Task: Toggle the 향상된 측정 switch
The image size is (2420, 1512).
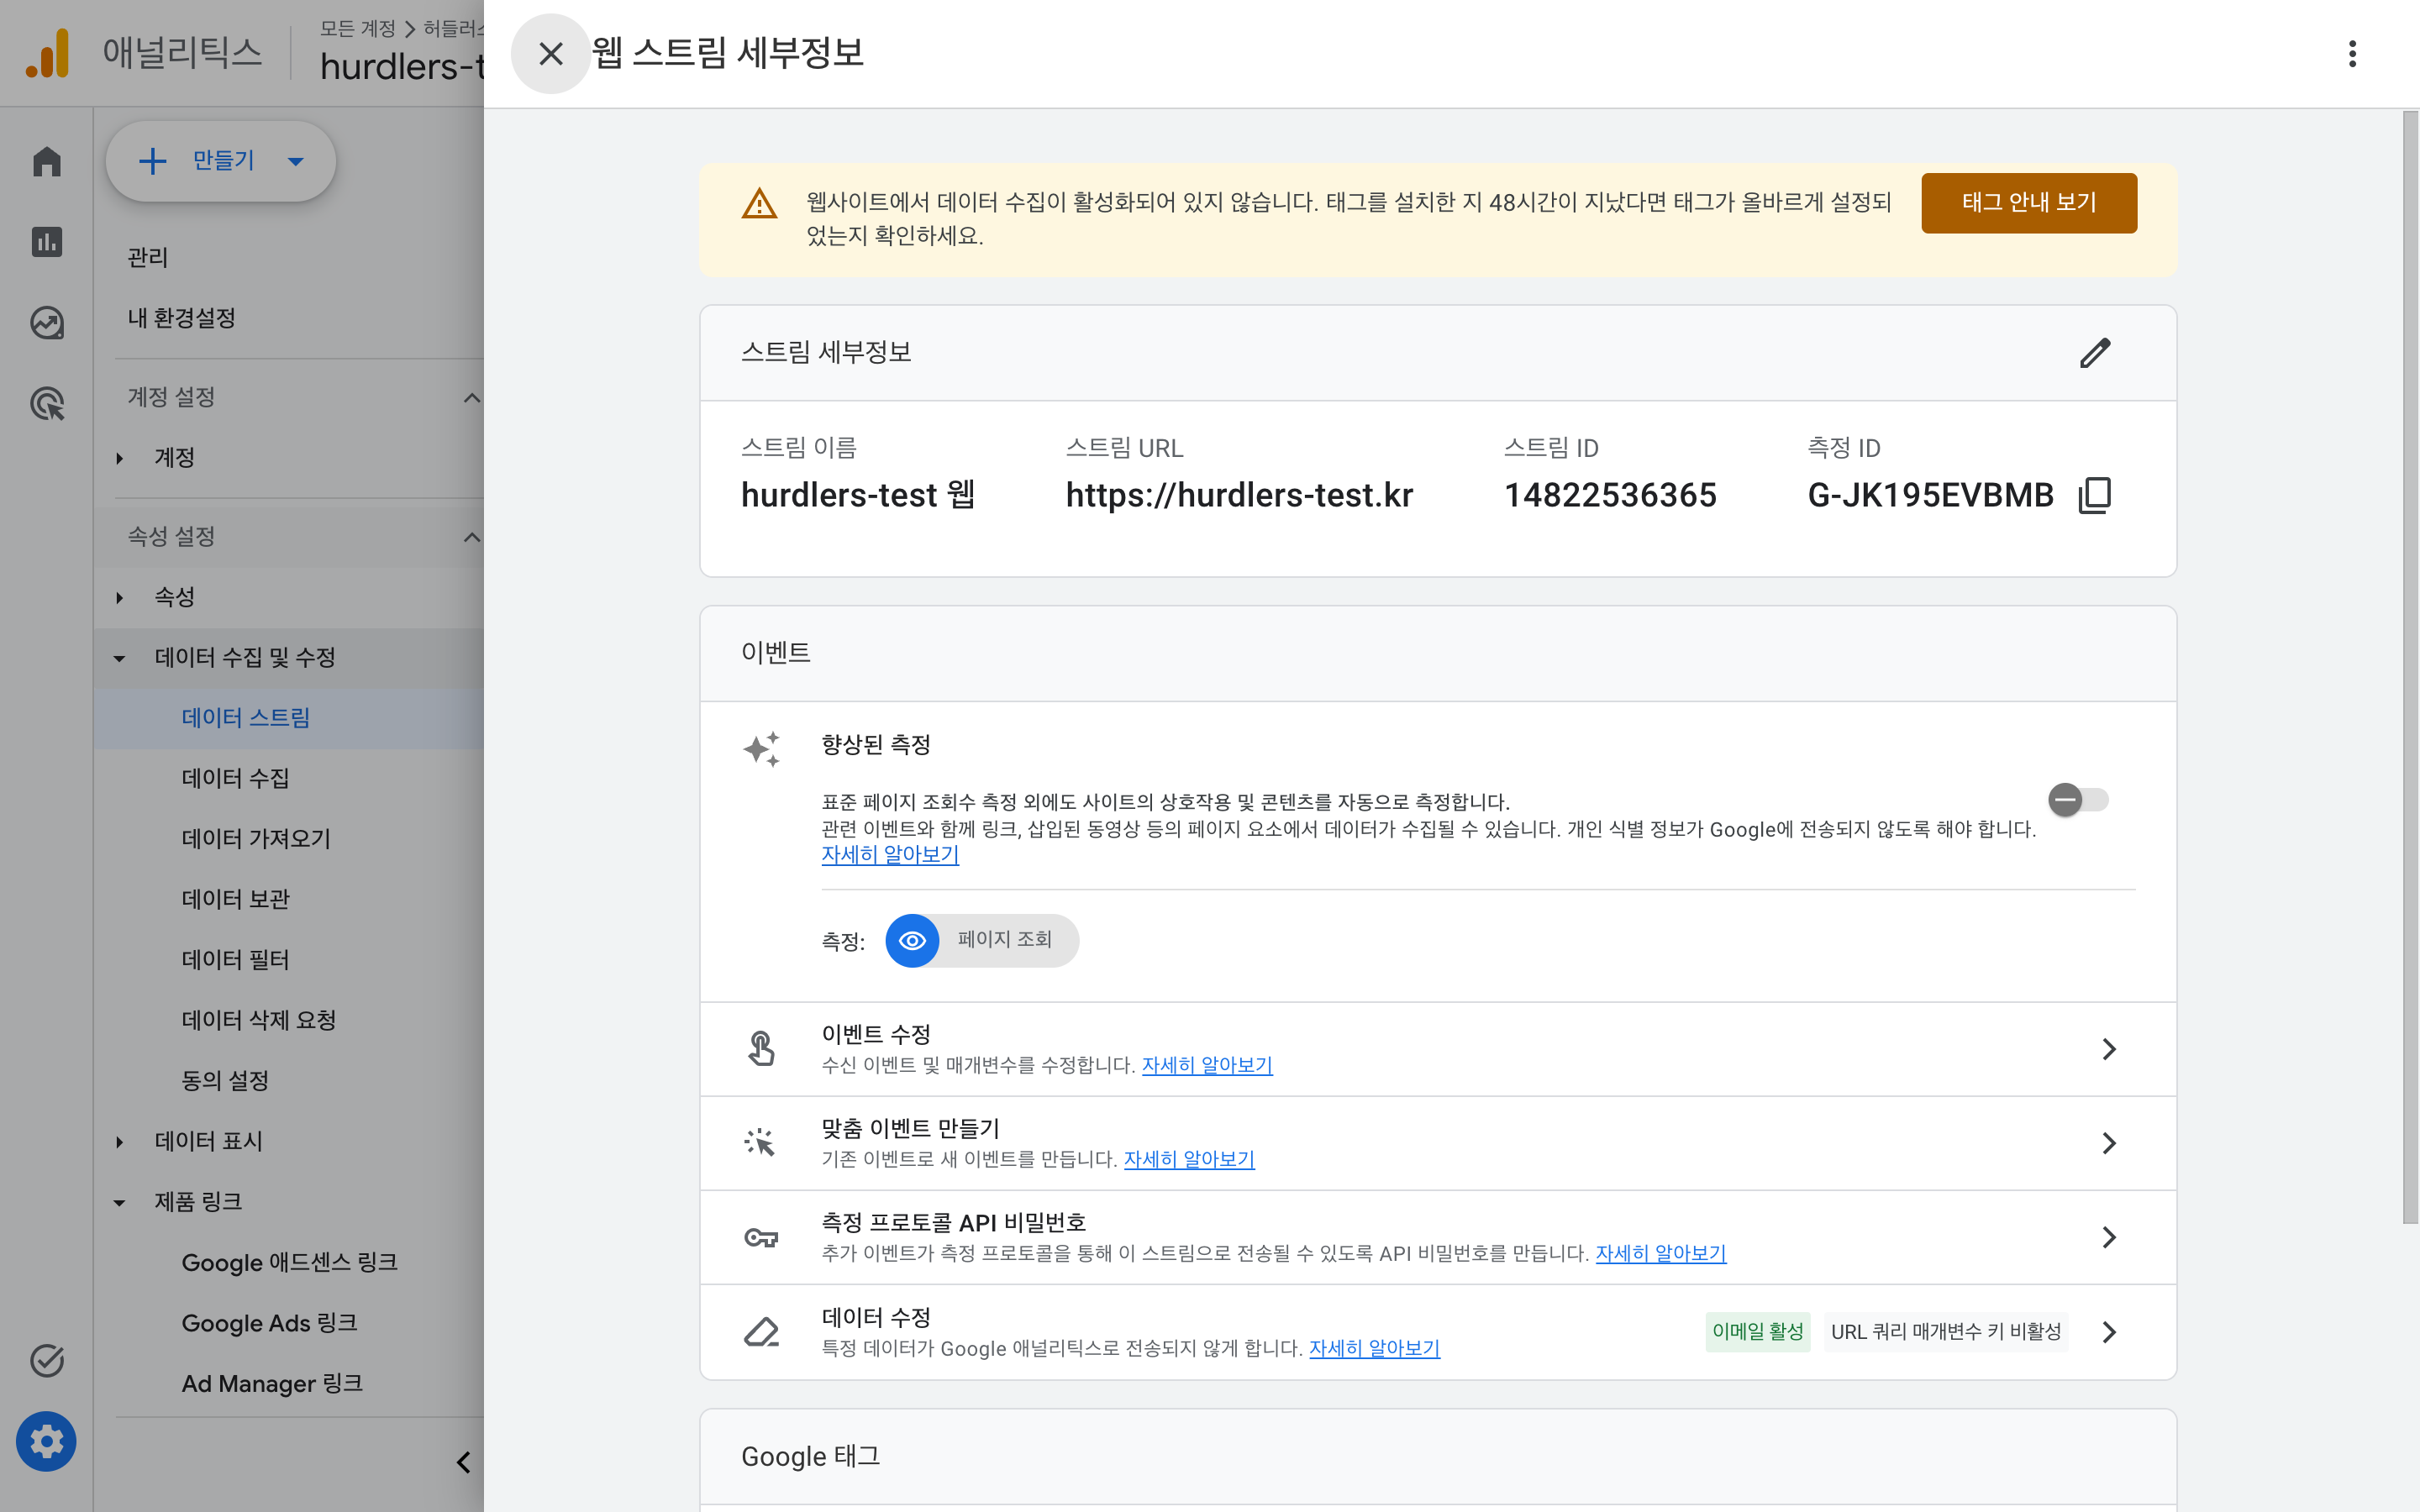Action: click(2079, 800)
